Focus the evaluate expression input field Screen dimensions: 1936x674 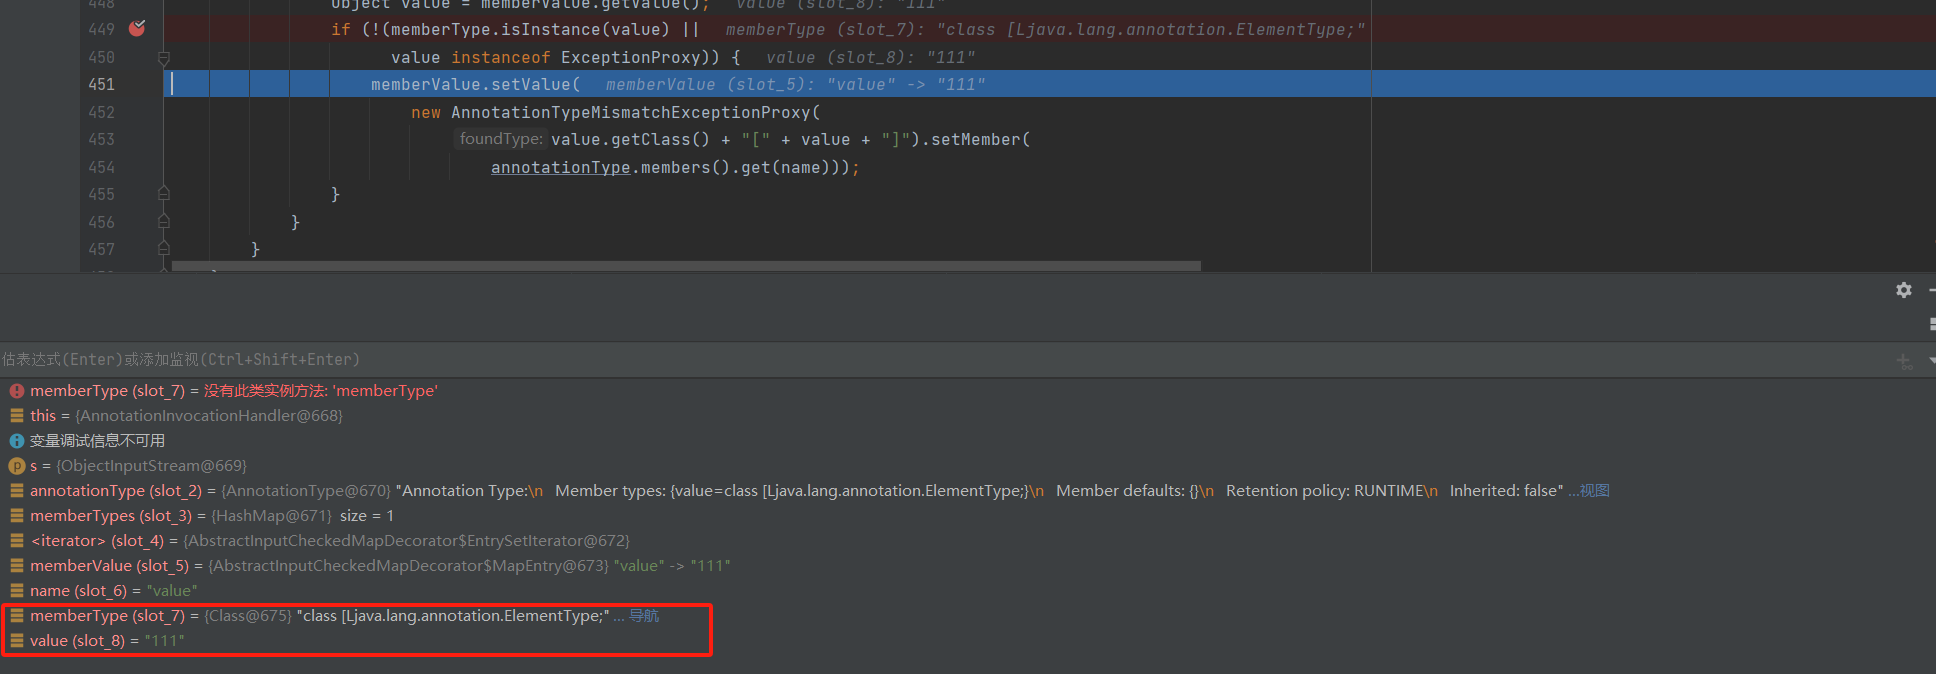900,360
